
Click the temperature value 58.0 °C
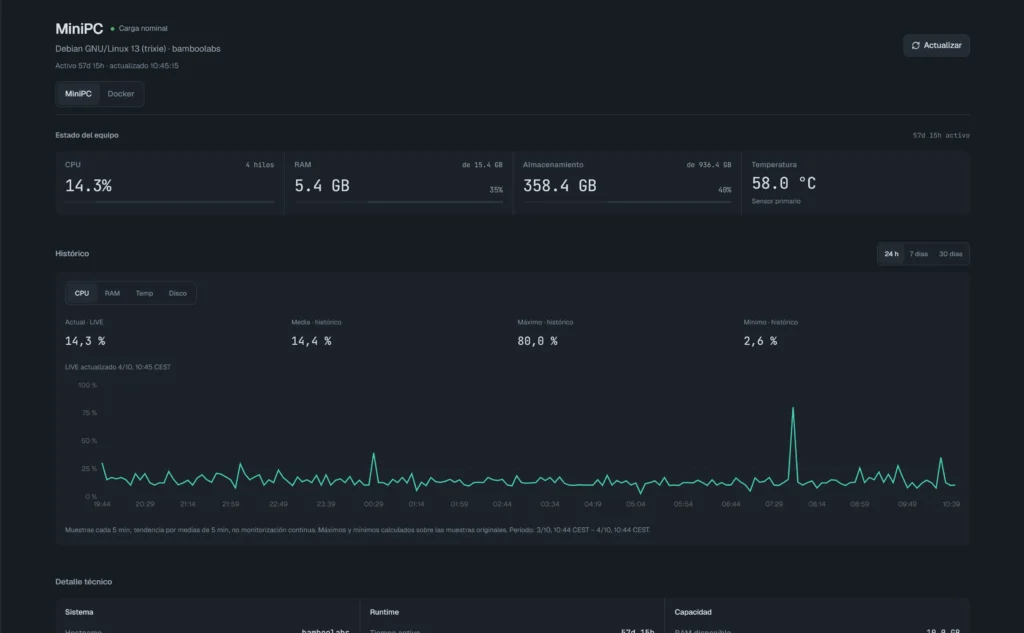pos(784,184)
